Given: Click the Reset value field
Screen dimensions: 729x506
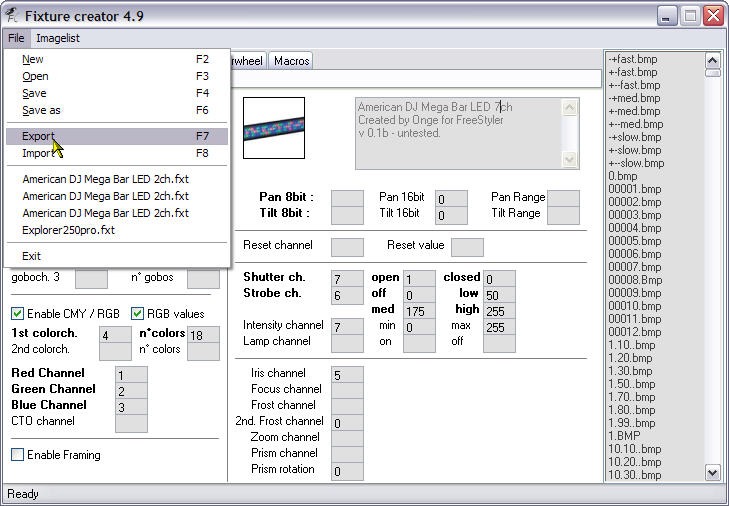Looking at the screenshot, I should [x=467, y=247].
